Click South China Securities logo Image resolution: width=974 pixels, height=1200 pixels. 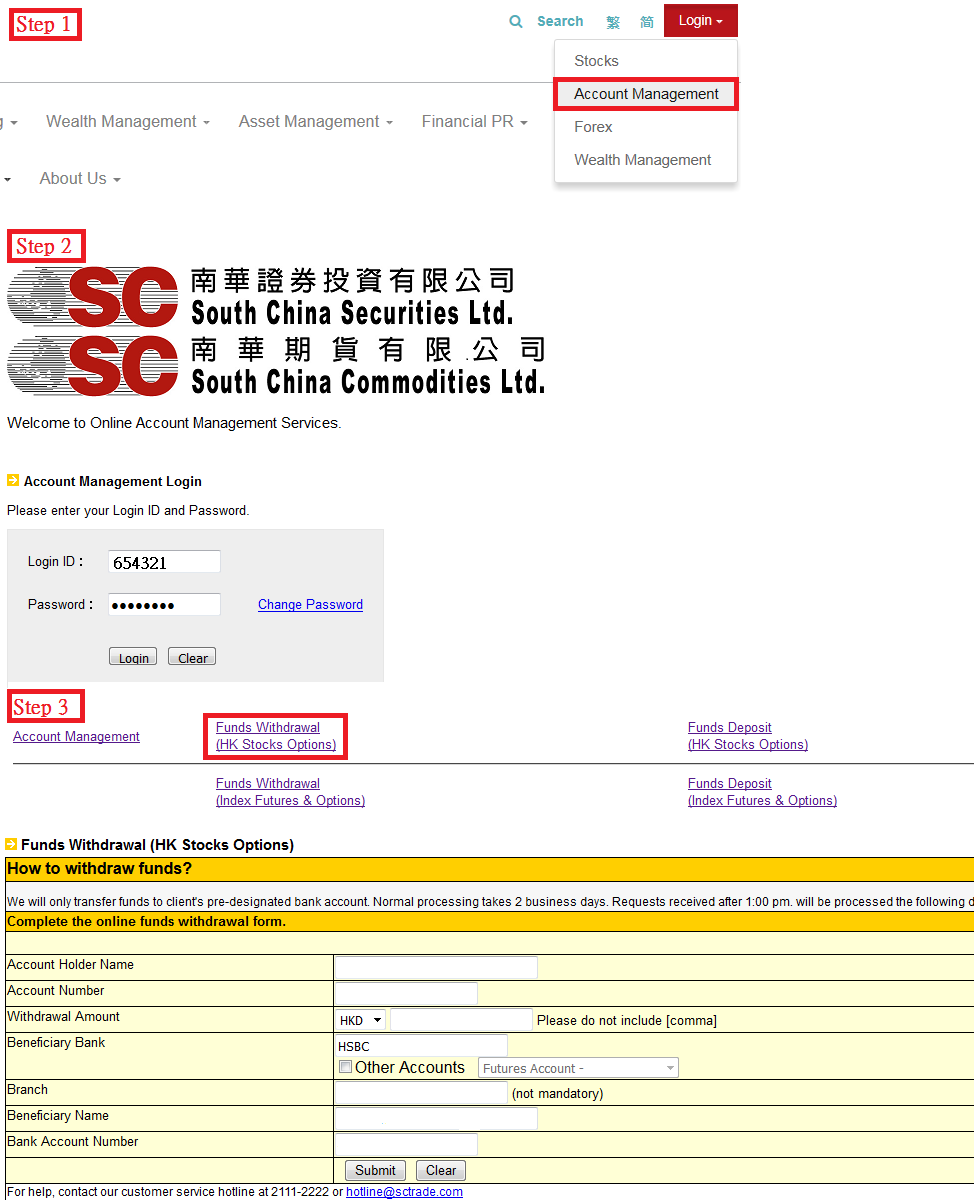262,297
